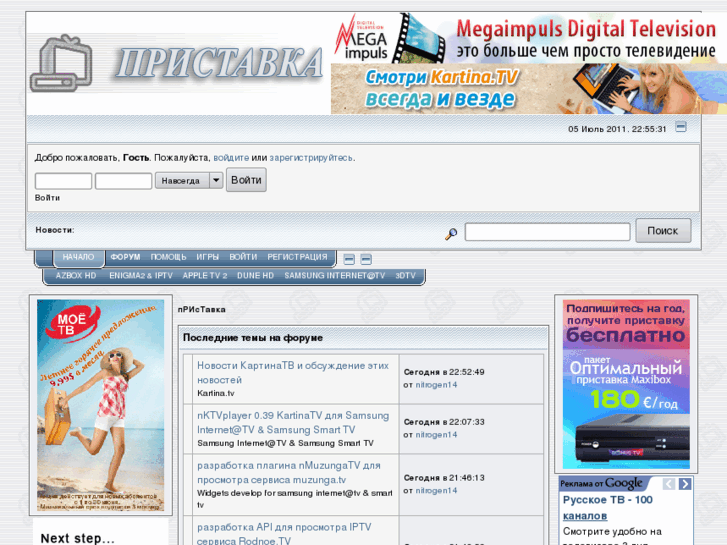Open nitrogen14 profile on the 22:52:49 post

point(436,385)
